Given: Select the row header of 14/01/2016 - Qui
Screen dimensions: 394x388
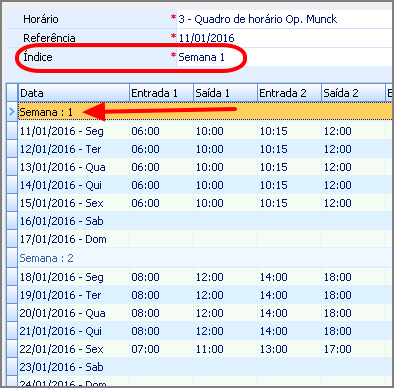Looking at the screenshot, I should pos(12,185).
